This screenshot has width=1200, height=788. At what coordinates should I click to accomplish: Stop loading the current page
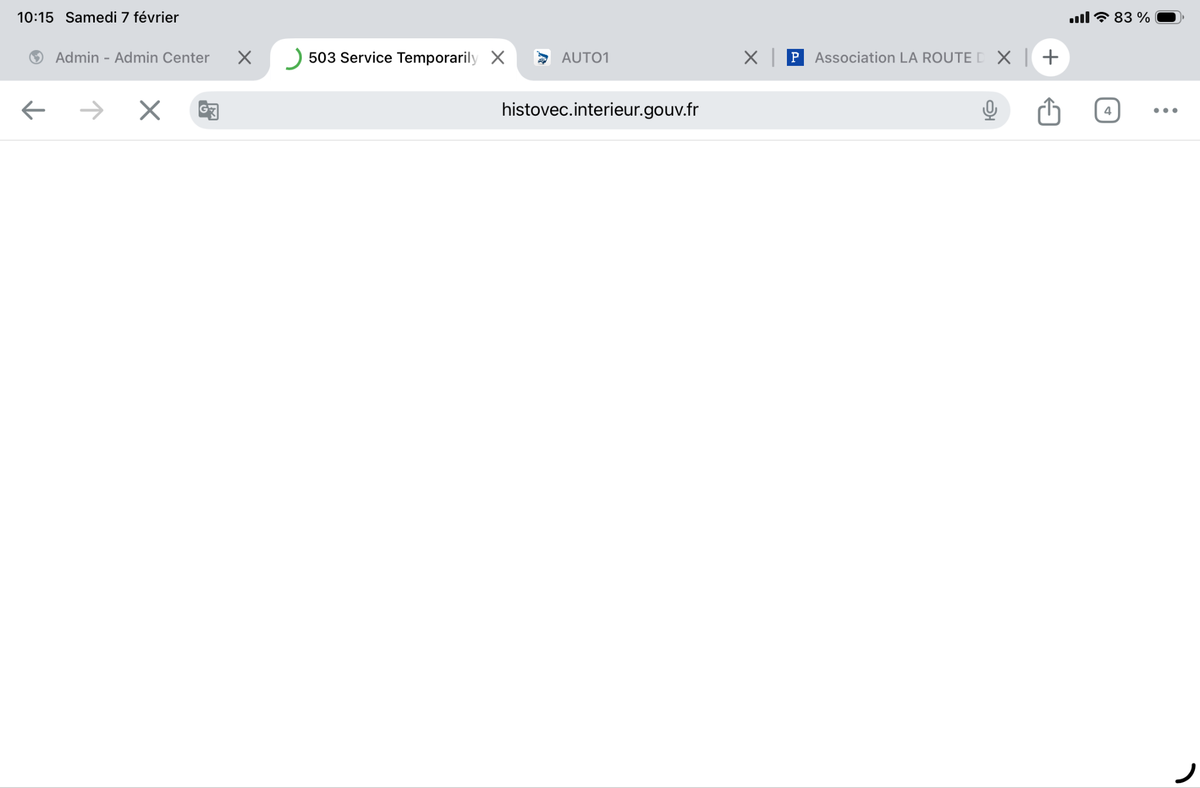(x=150, y=110)
